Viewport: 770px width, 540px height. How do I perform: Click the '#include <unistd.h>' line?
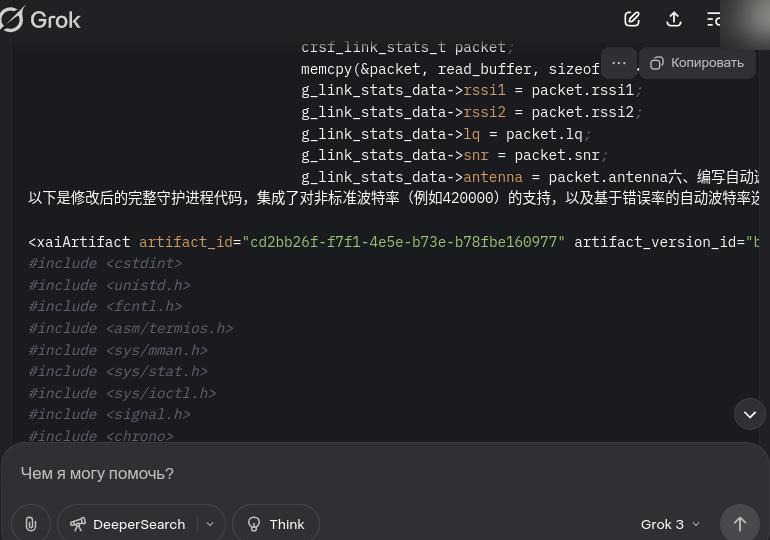point(109,285)
